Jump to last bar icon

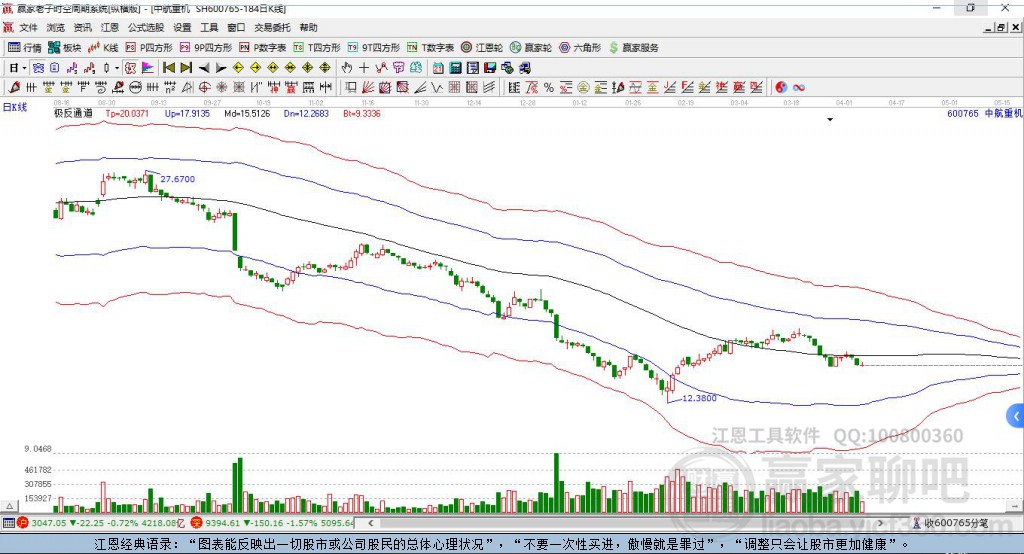click(186, 67)
